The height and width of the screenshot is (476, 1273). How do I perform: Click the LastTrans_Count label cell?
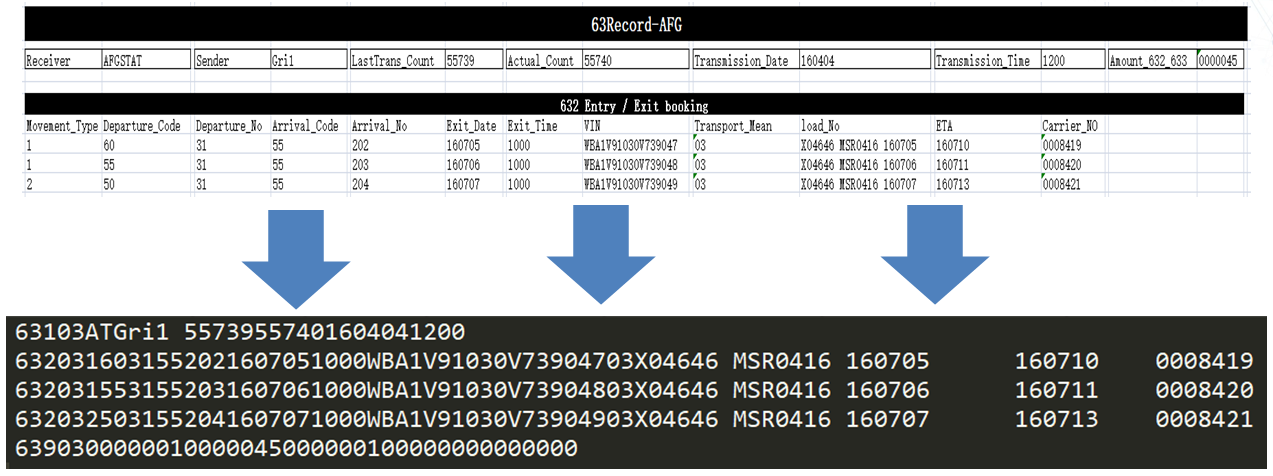pos(396,60)
